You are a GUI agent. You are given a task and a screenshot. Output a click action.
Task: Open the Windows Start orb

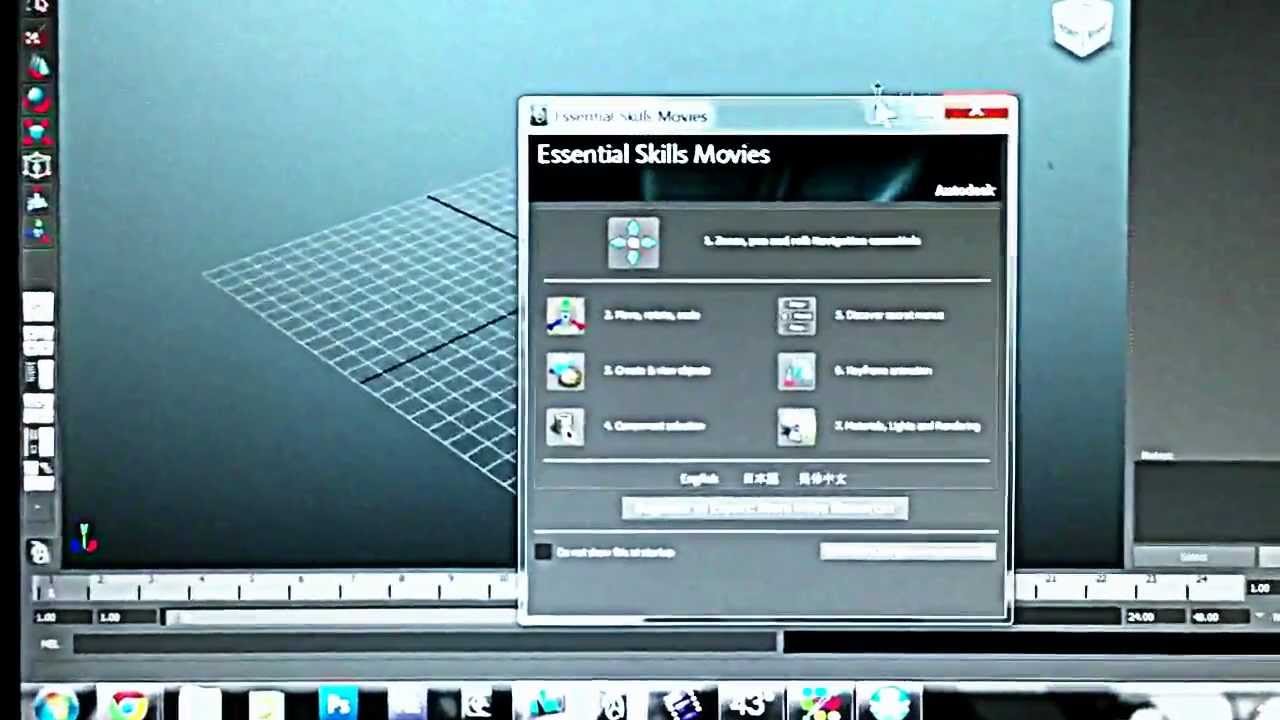[x=55, y=705]
